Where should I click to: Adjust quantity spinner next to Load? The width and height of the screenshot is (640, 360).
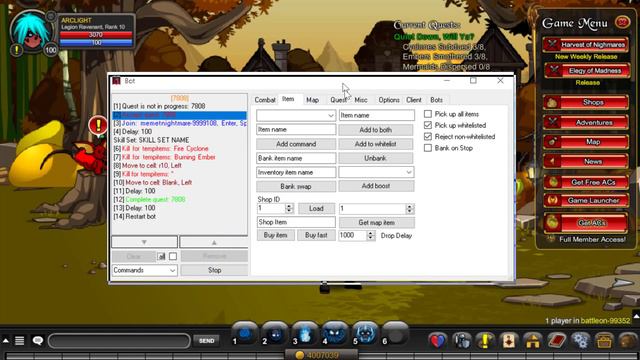(x=410, y=209)
